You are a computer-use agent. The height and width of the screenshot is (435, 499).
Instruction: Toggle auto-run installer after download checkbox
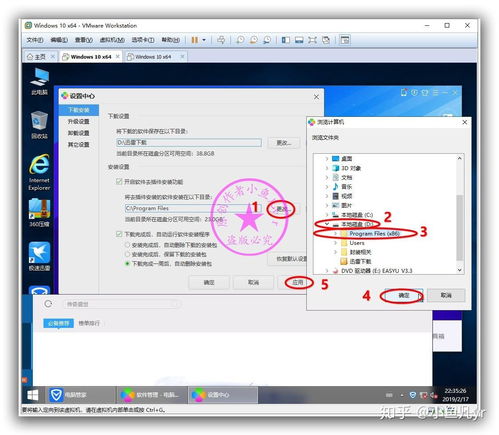(119, 234)
